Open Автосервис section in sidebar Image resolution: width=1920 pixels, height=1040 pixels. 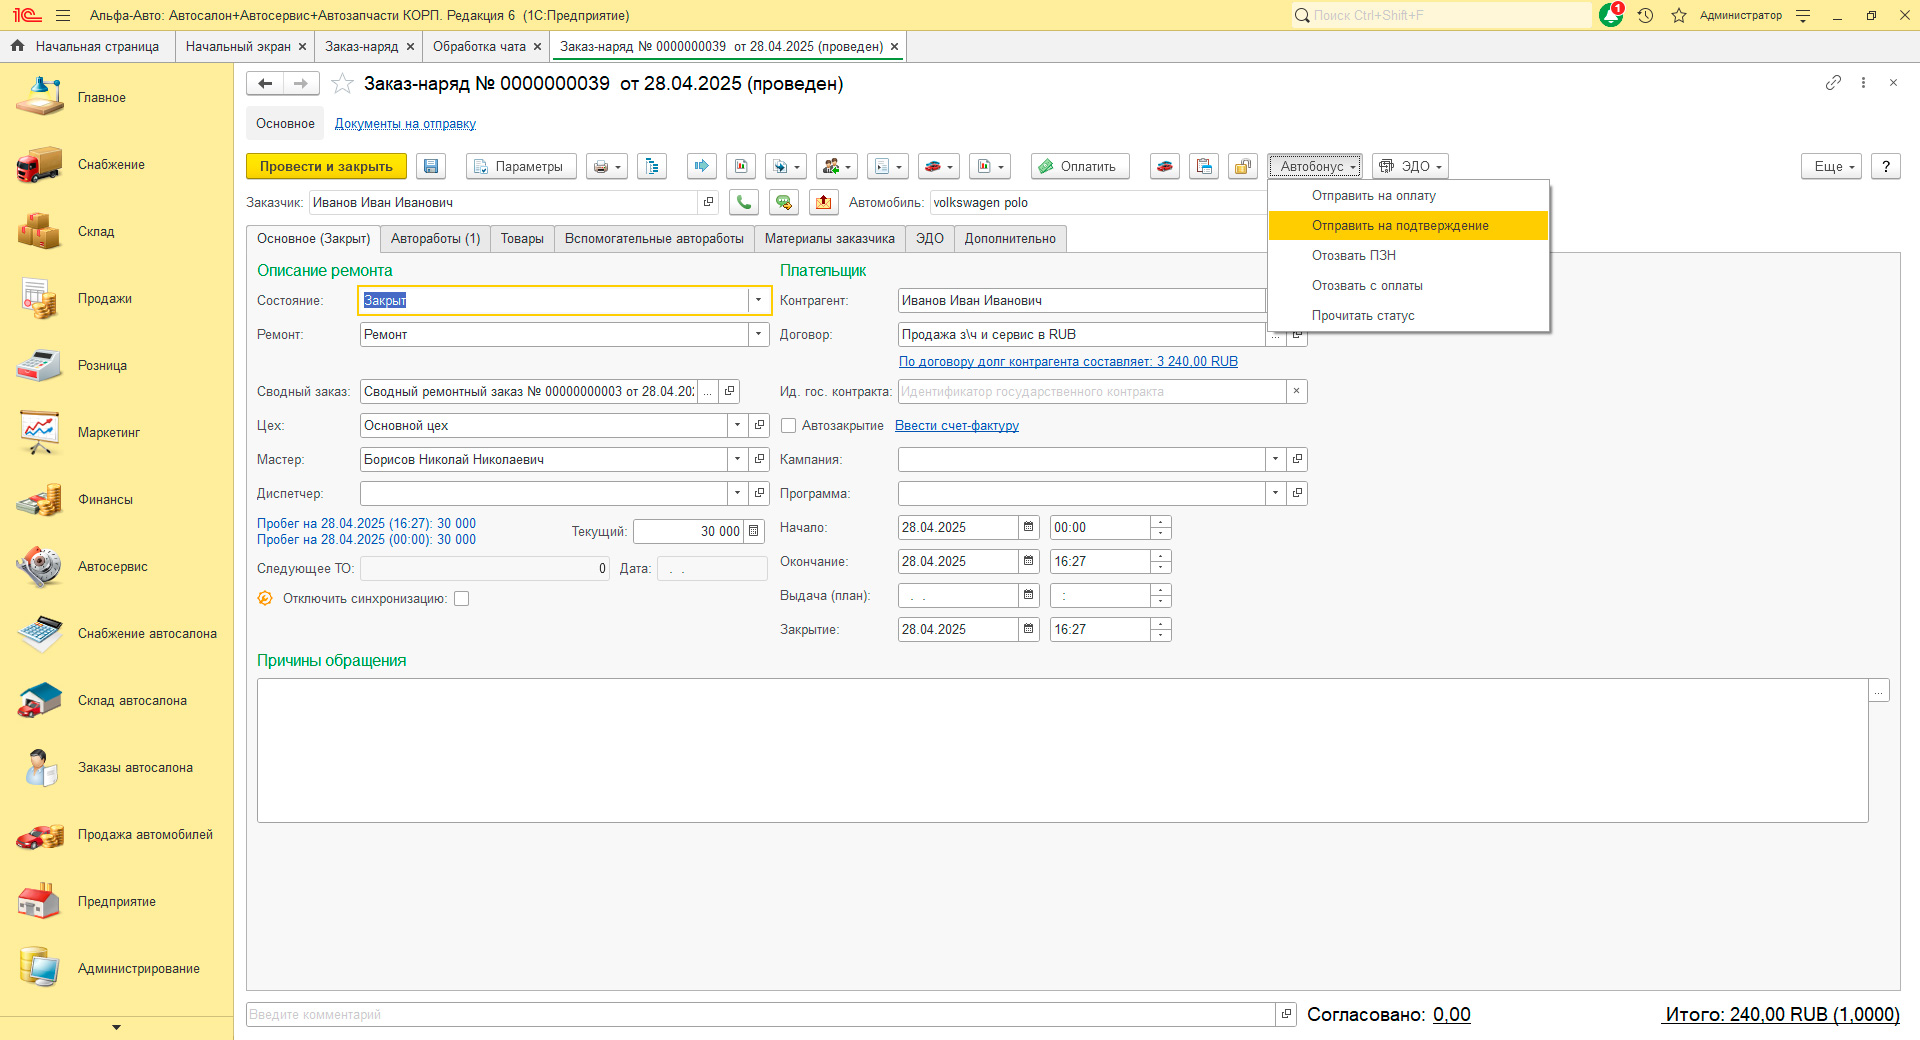(116, 567)
